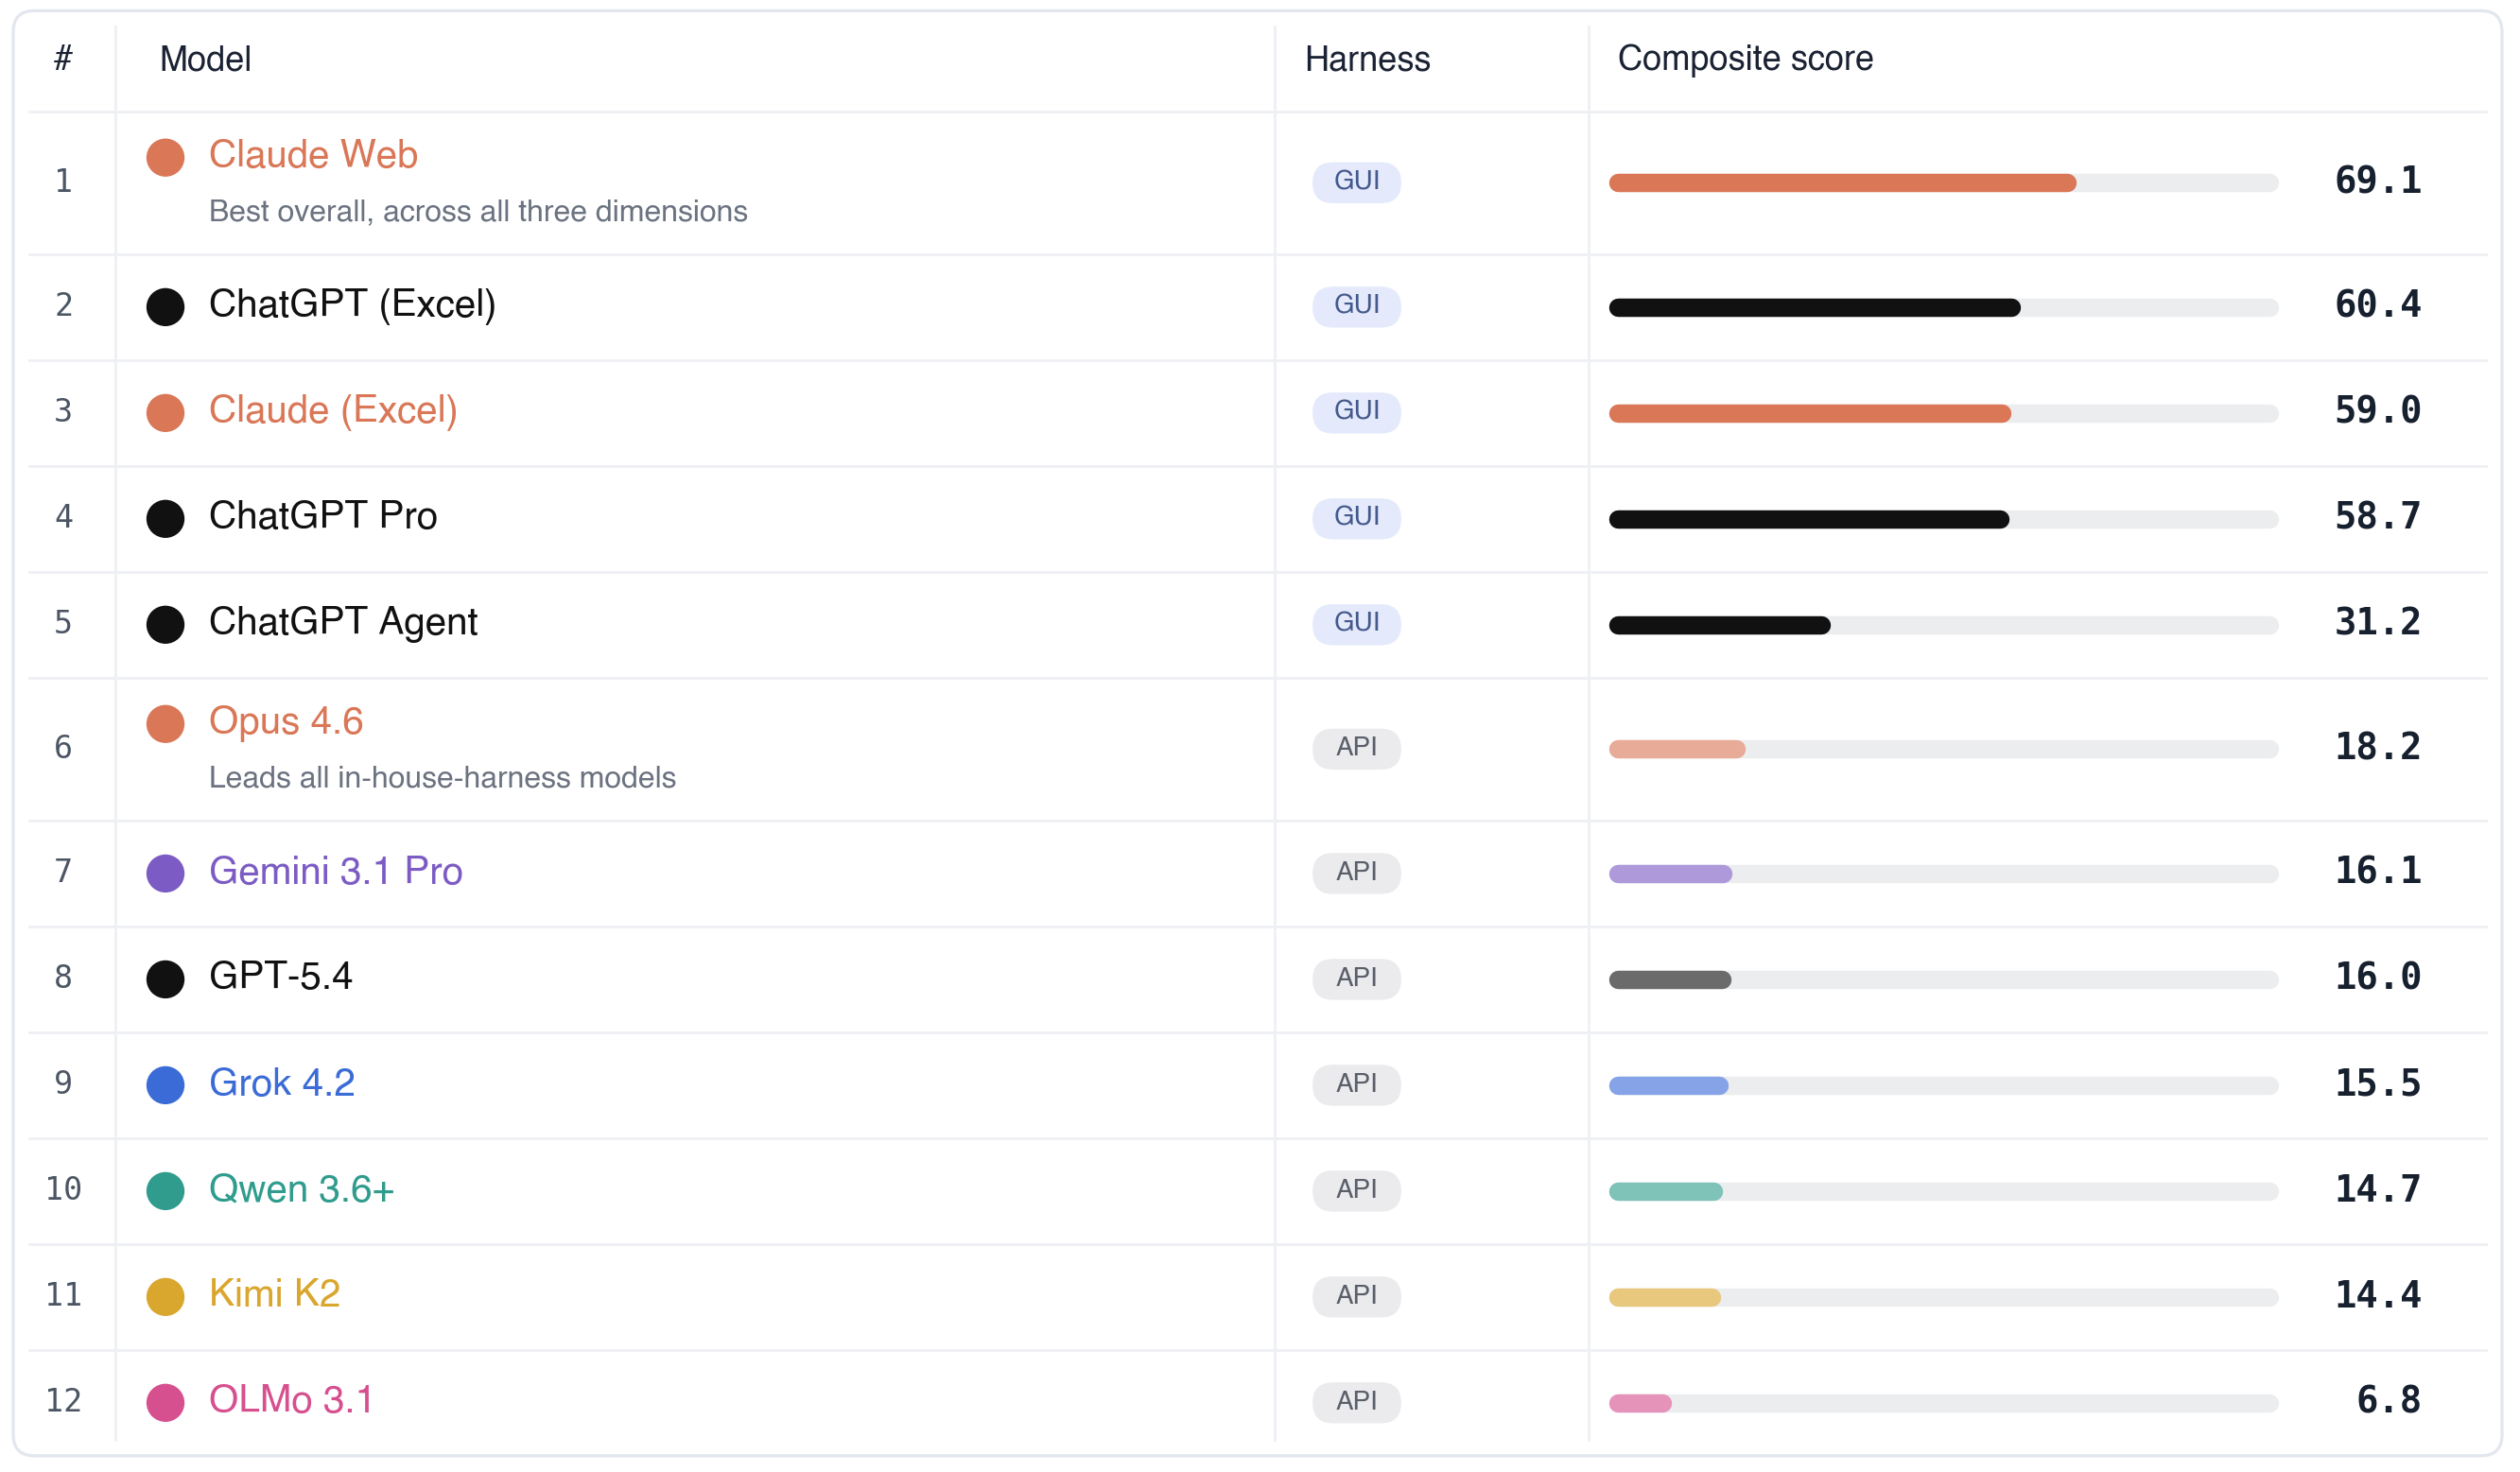Click the 'Best overall, across all three dimensions' subtitle
2520x1472 pixels.
(x=478, y=212)
